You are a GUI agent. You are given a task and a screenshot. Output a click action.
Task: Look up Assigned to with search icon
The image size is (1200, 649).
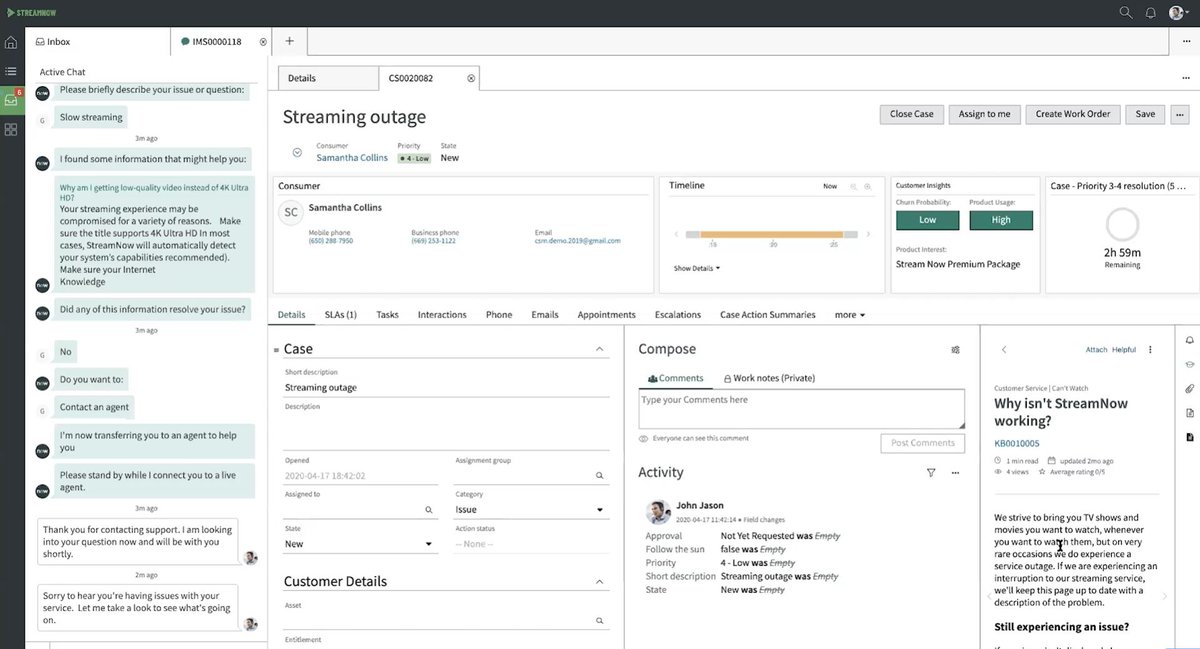coord(429,510)
